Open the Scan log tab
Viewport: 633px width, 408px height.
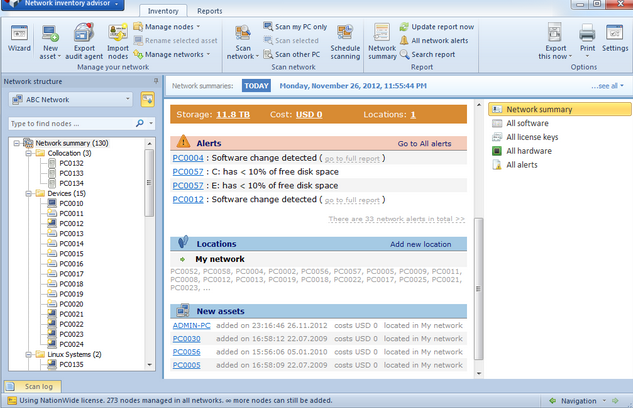pos(33,387)
